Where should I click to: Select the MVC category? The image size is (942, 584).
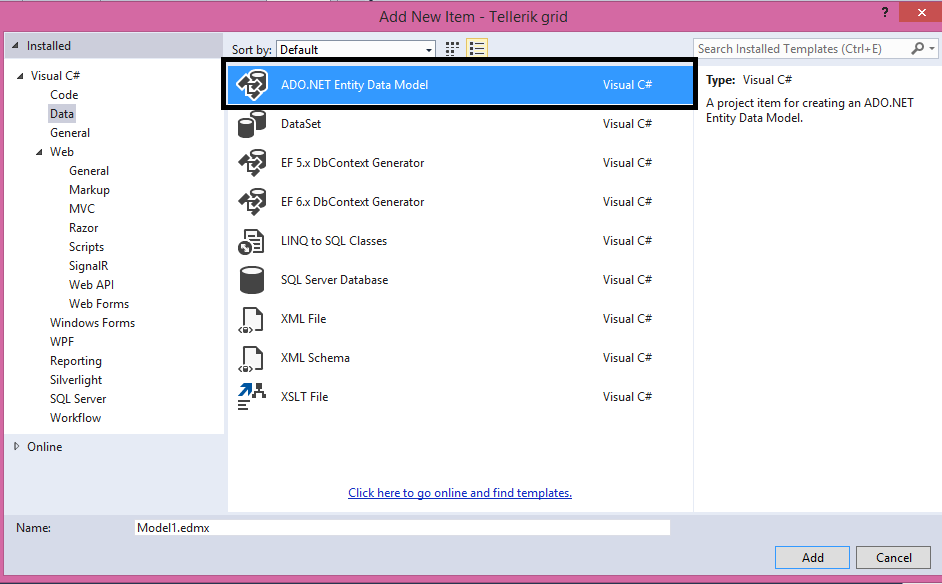[82, 209]
